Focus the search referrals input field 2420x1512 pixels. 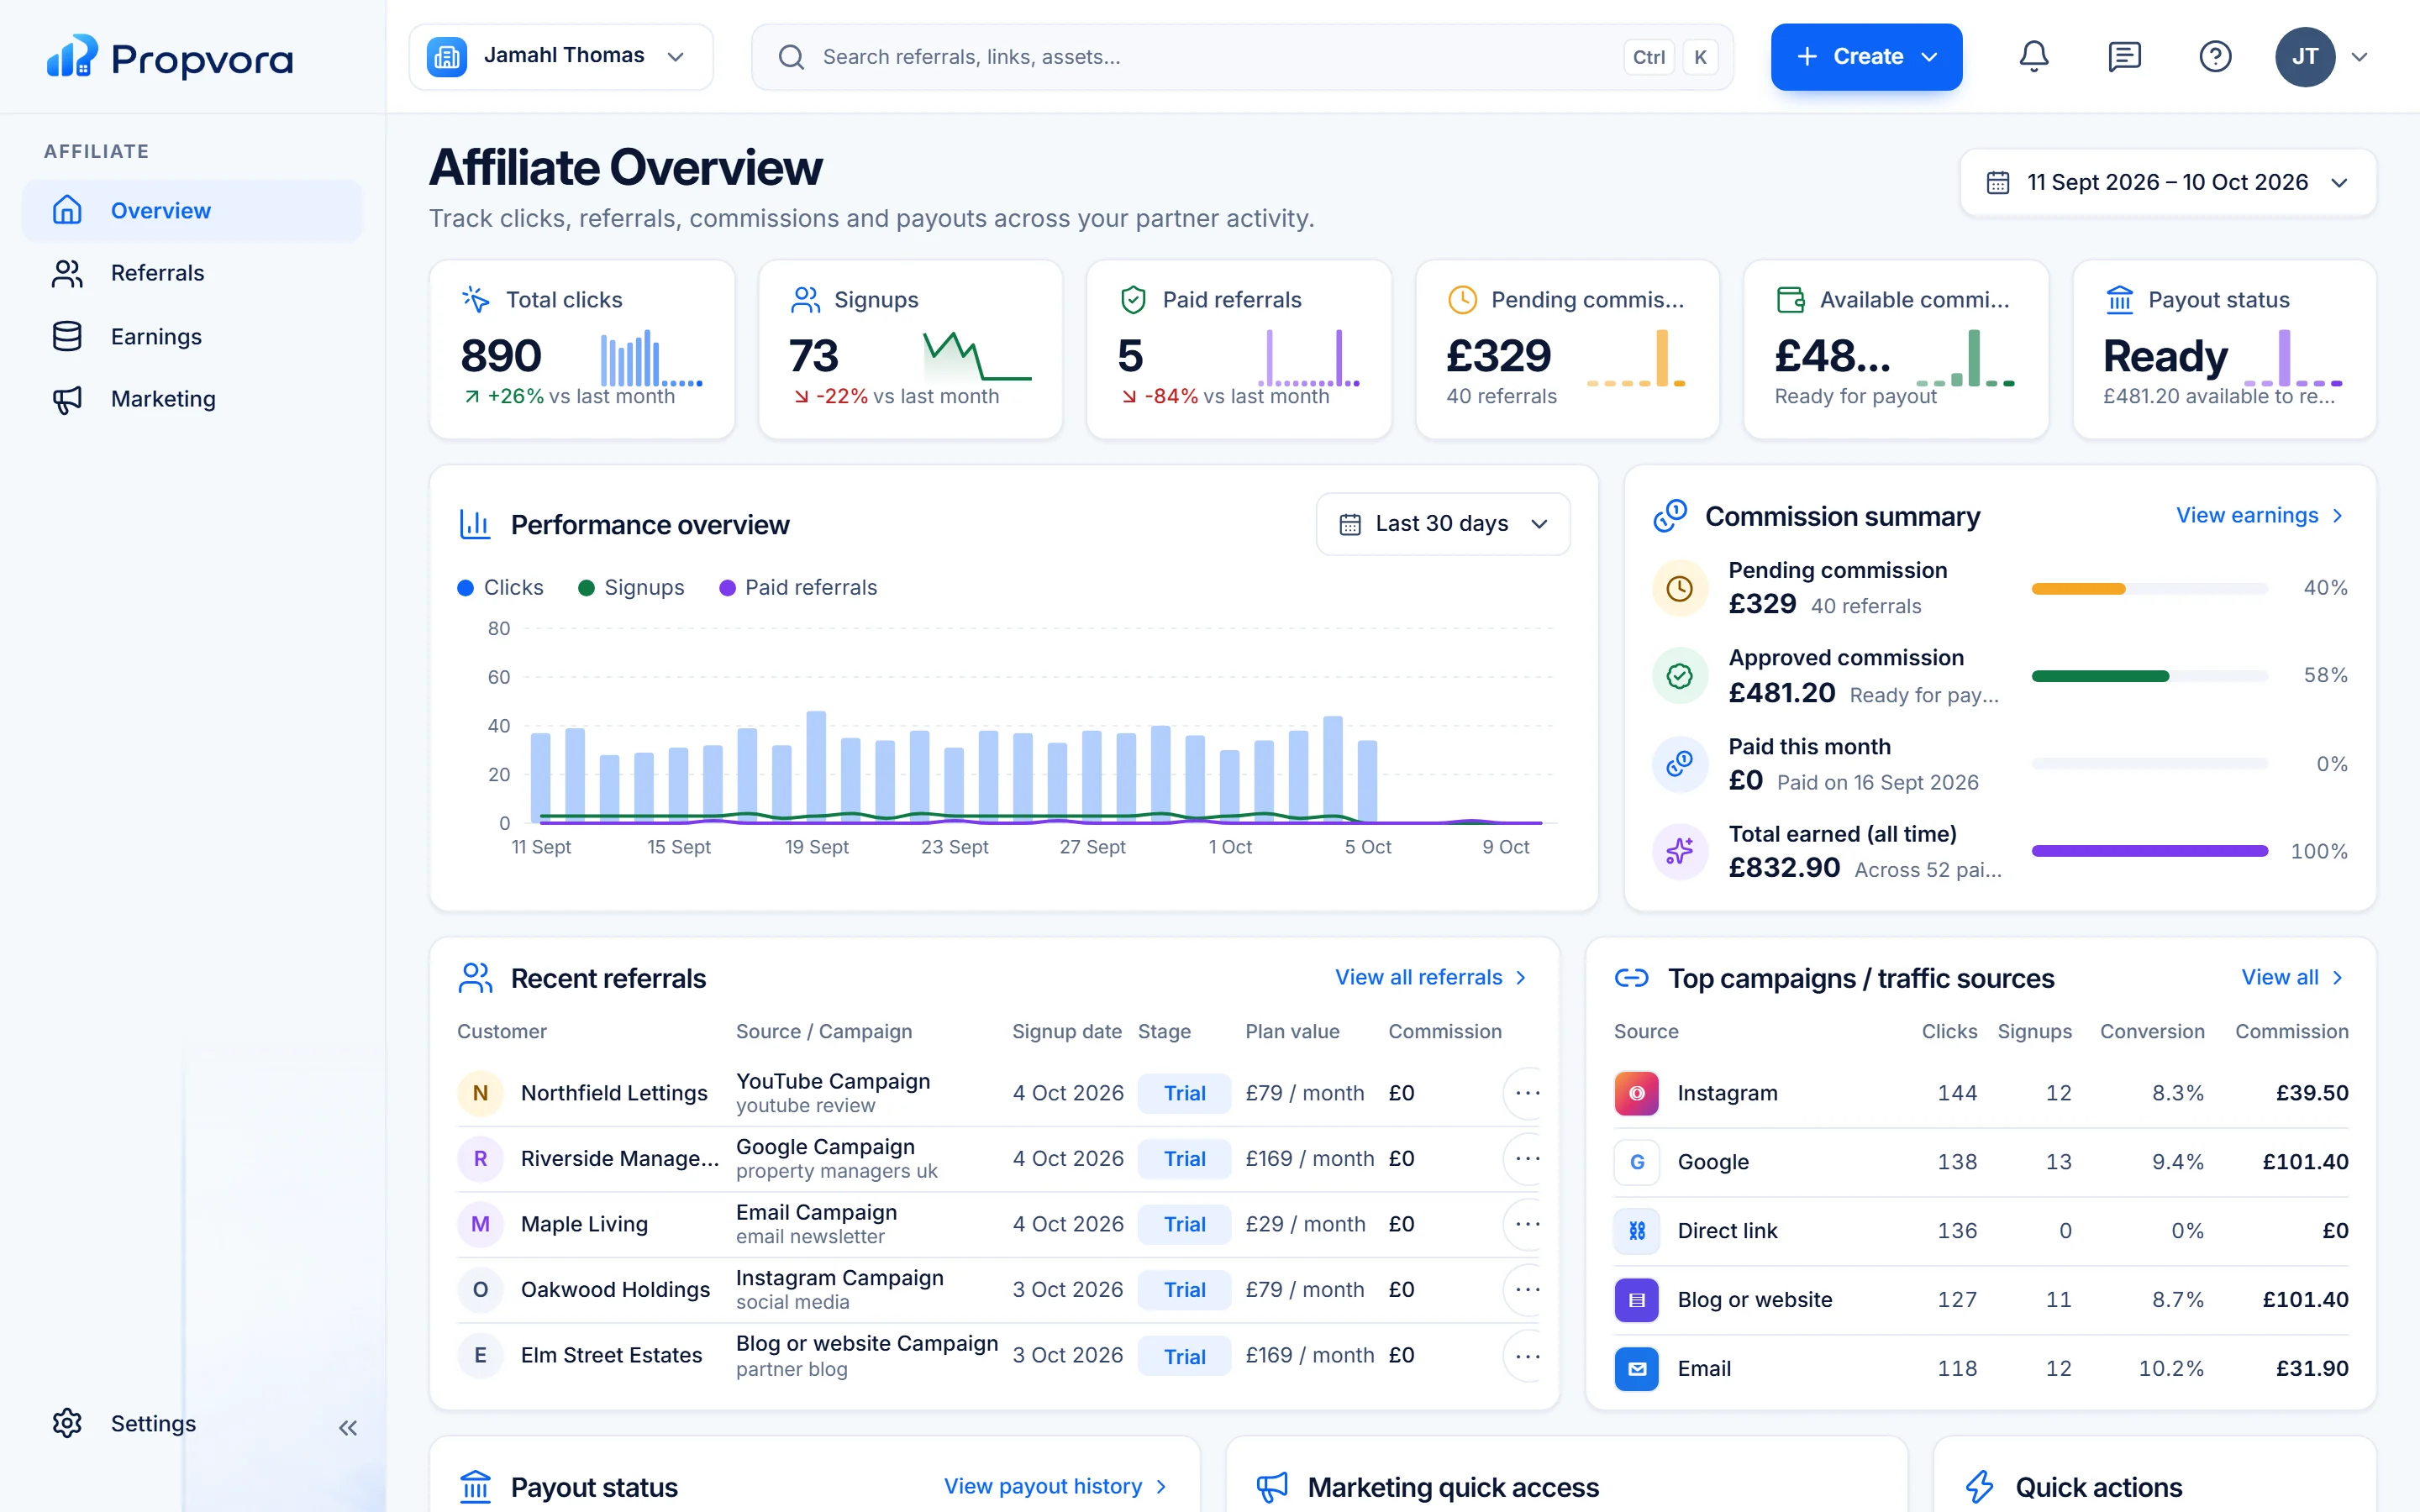[1242, 57]
